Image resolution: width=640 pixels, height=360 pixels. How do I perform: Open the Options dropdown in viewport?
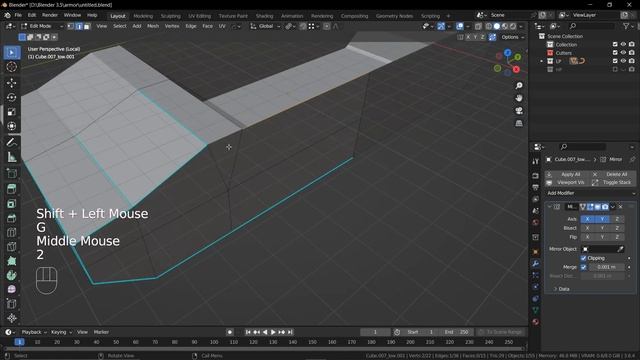(x=513, y=37)
